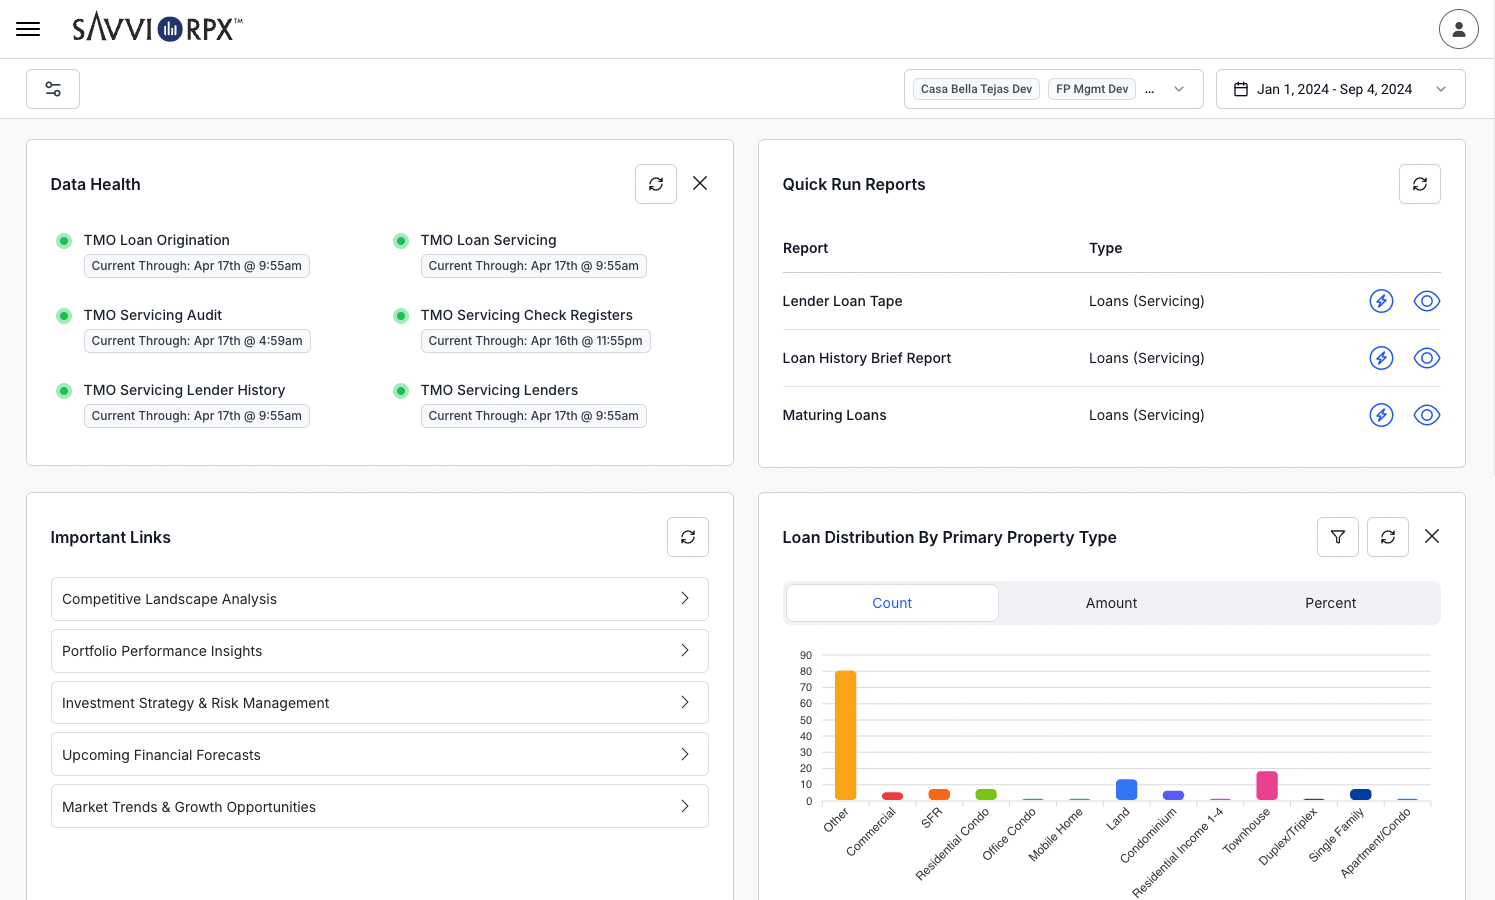Open the filter settings sliders button
This screenshot has width=1495, height=900.
tap(53, 89)
